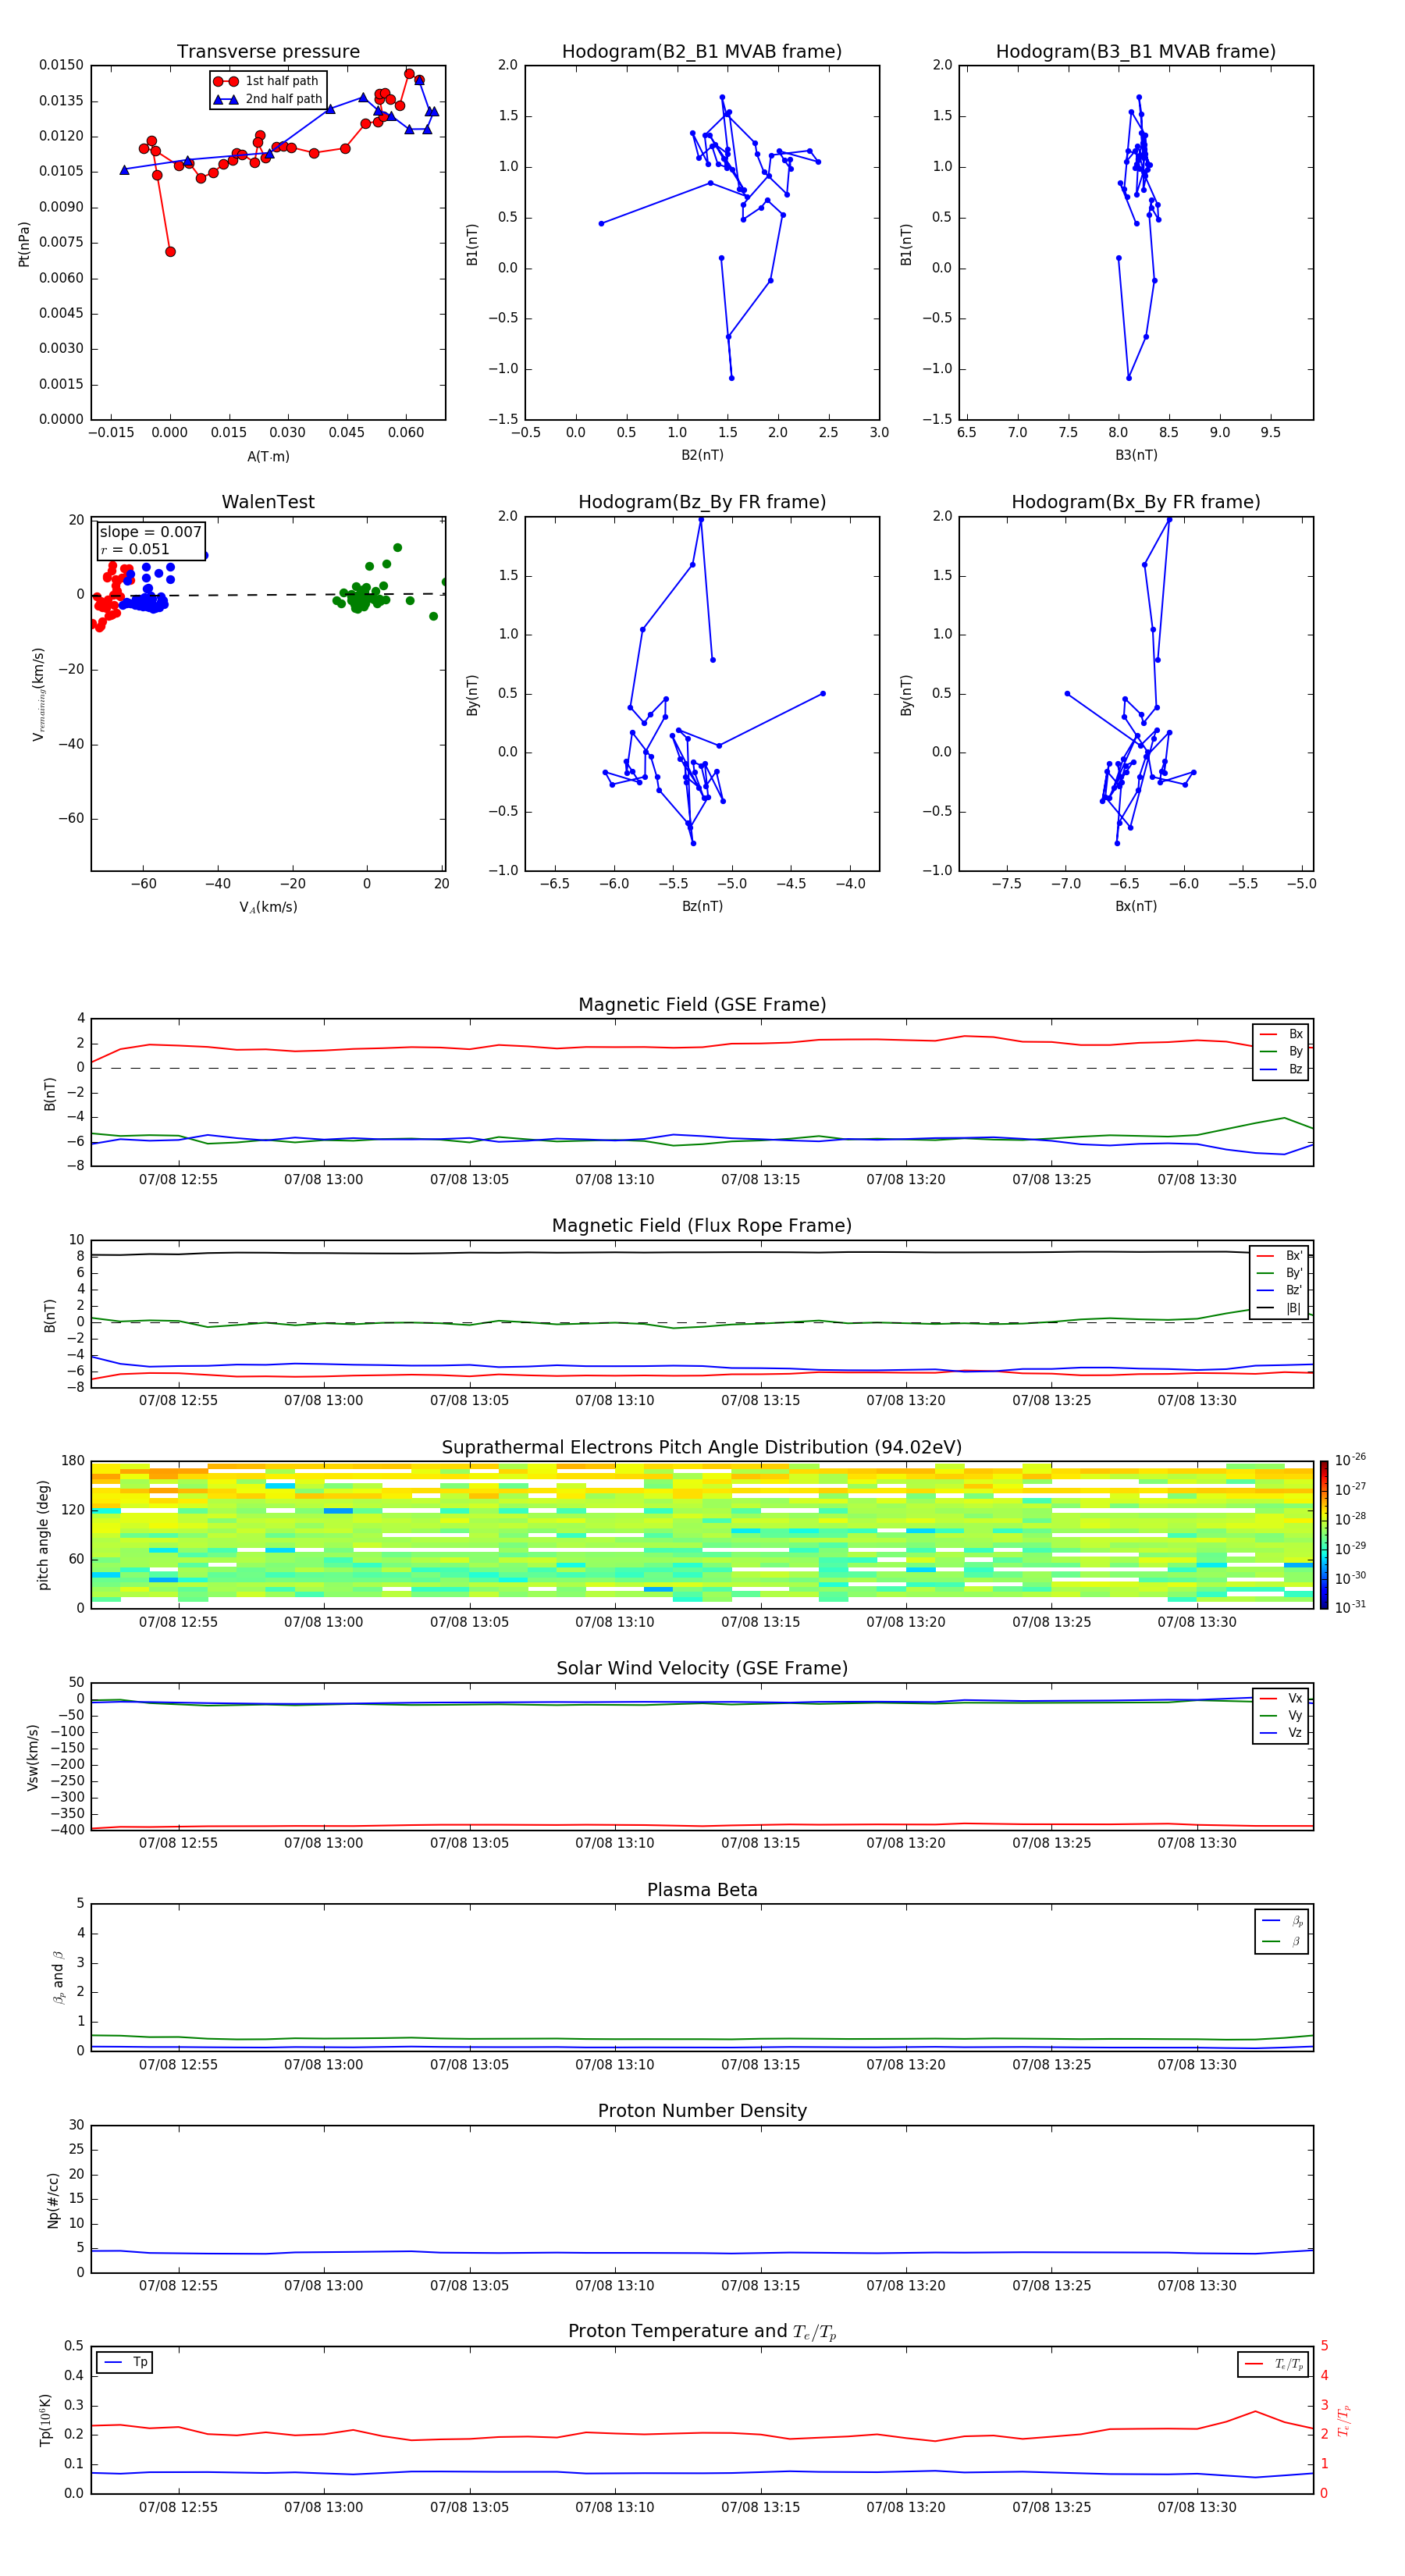The image size is (1405, 2576).
Task: Click the Proton Temperature and Te/Tp title
Action: point(702,2332)
